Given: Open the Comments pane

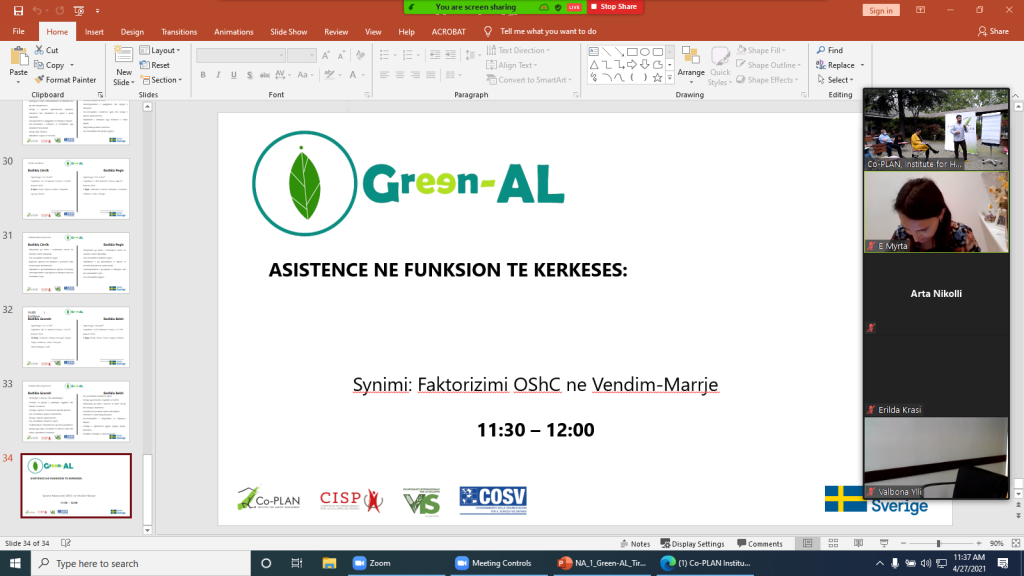Looking at the screenshot, I should point(760,543).
